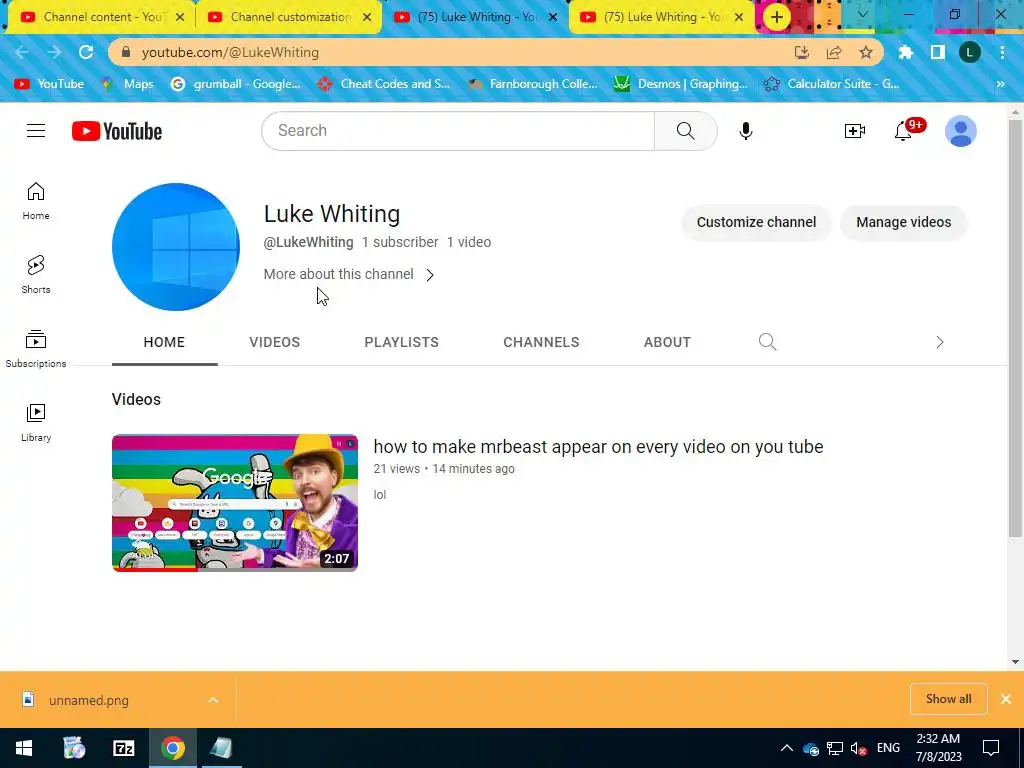Click the Luke Whiting channel avatar

click(x=176, y=247)
